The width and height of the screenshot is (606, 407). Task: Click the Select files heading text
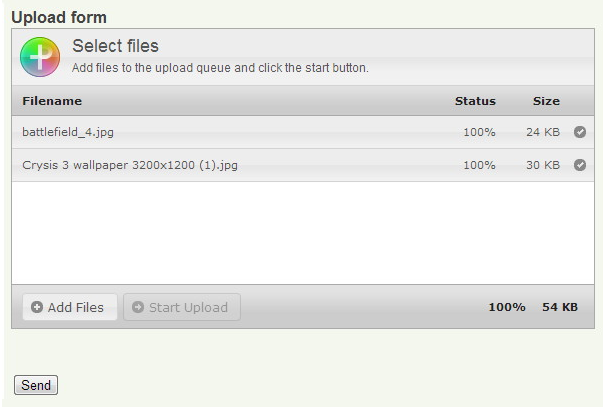[x=116, y=46]
